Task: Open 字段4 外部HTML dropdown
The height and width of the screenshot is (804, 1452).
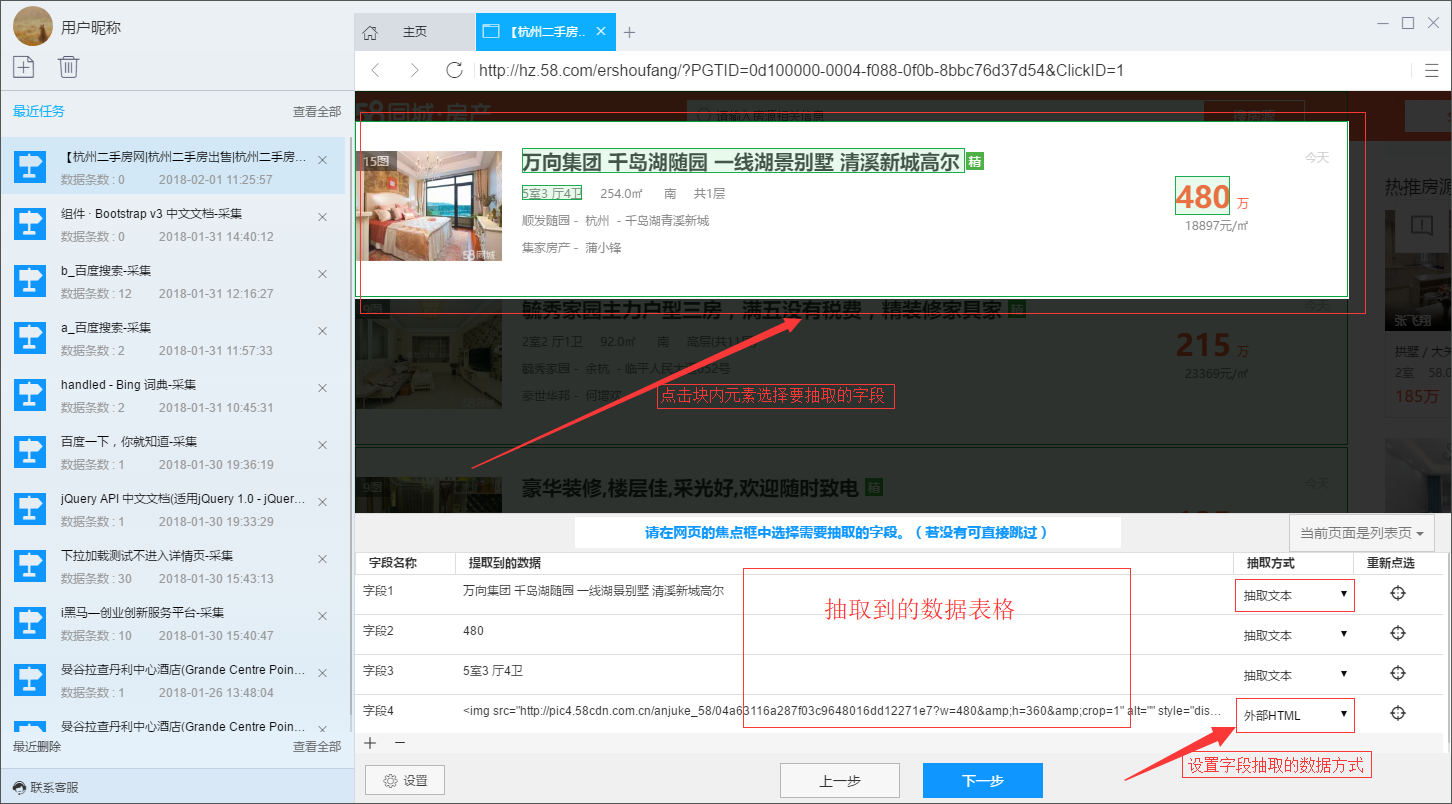Action: 1295,714
